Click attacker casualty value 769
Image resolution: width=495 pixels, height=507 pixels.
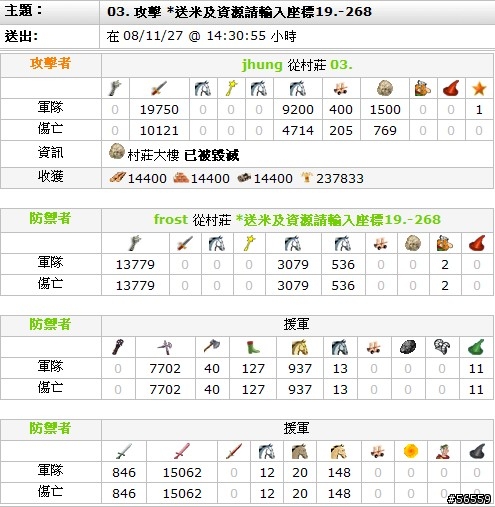tap(385, 130)
